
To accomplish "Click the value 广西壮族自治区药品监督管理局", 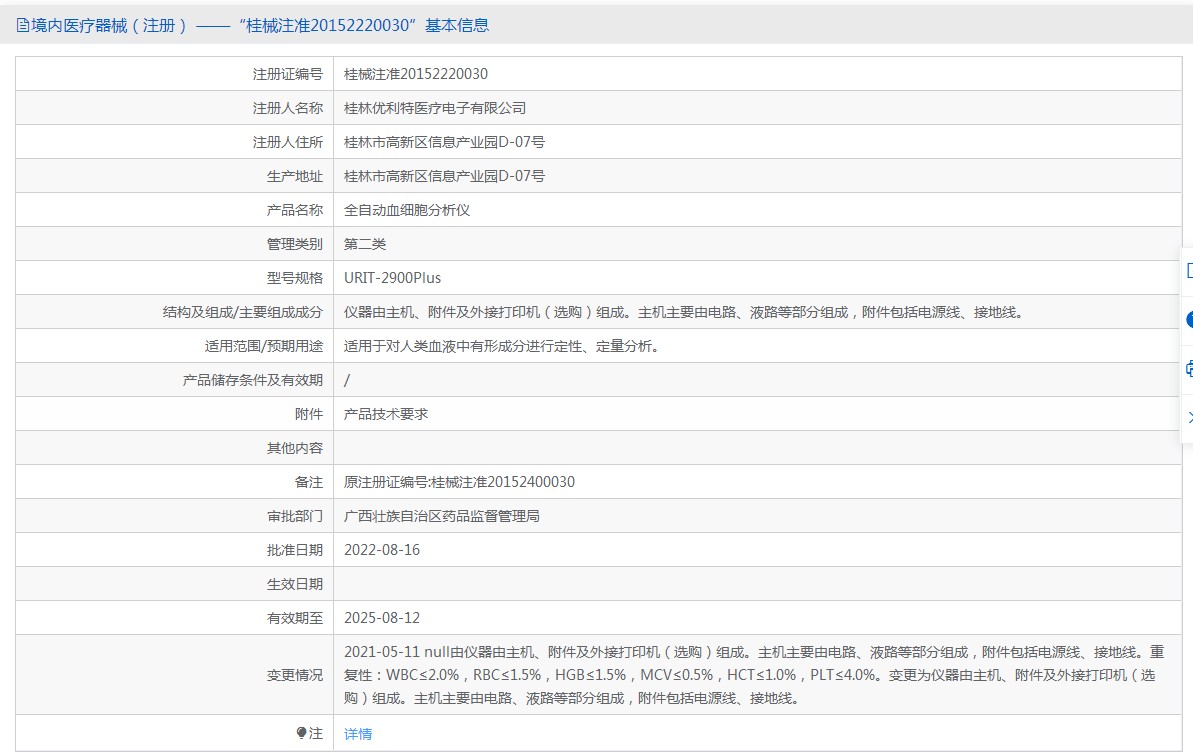I will (x=441, y=516).
